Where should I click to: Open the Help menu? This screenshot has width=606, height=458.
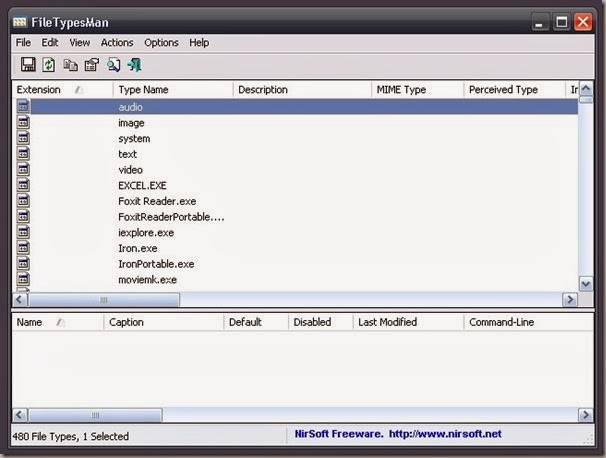(199, 43)
